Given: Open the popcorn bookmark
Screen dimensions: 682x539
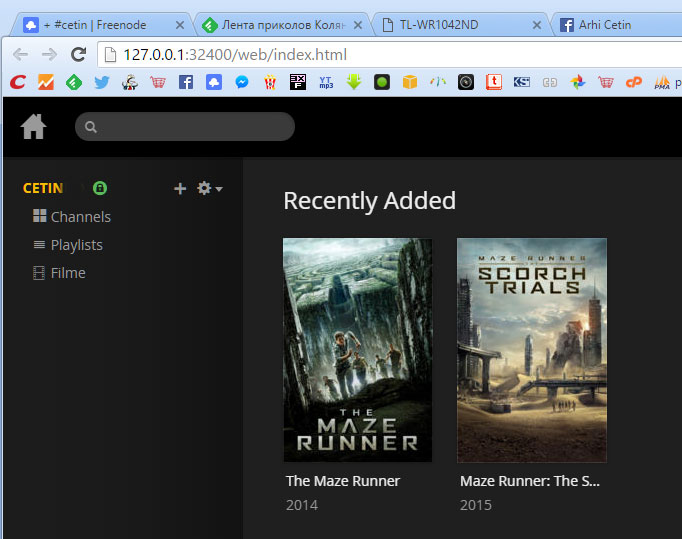Looking at the screenshot, I should [x=270, y=82].
